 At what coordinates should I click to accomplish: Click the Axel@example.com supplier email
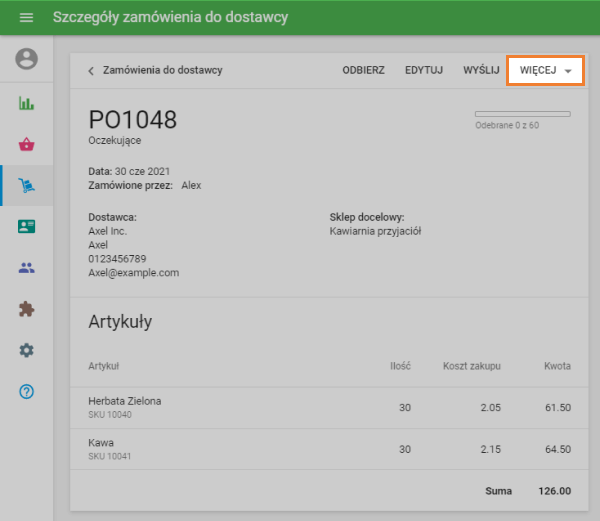pos(133,272)
